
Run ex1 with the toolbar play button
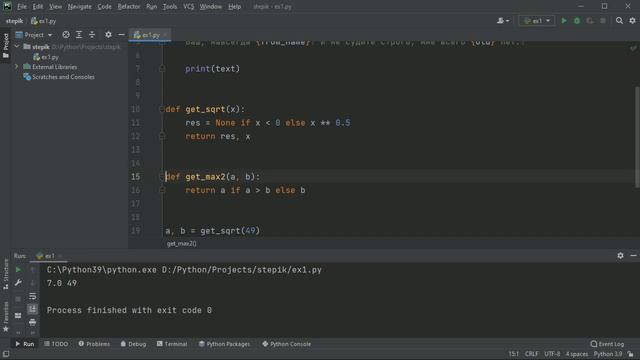564,20
